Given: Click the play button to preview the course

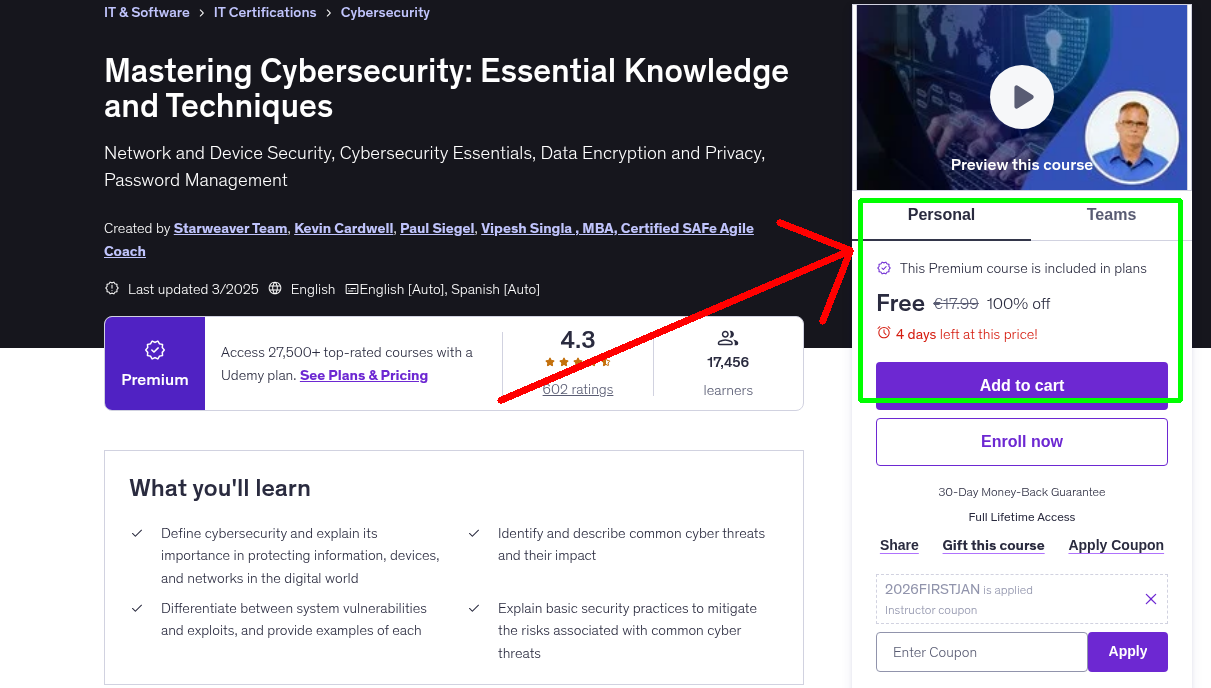Looking at the screenshot, I should click(1021, 97).
